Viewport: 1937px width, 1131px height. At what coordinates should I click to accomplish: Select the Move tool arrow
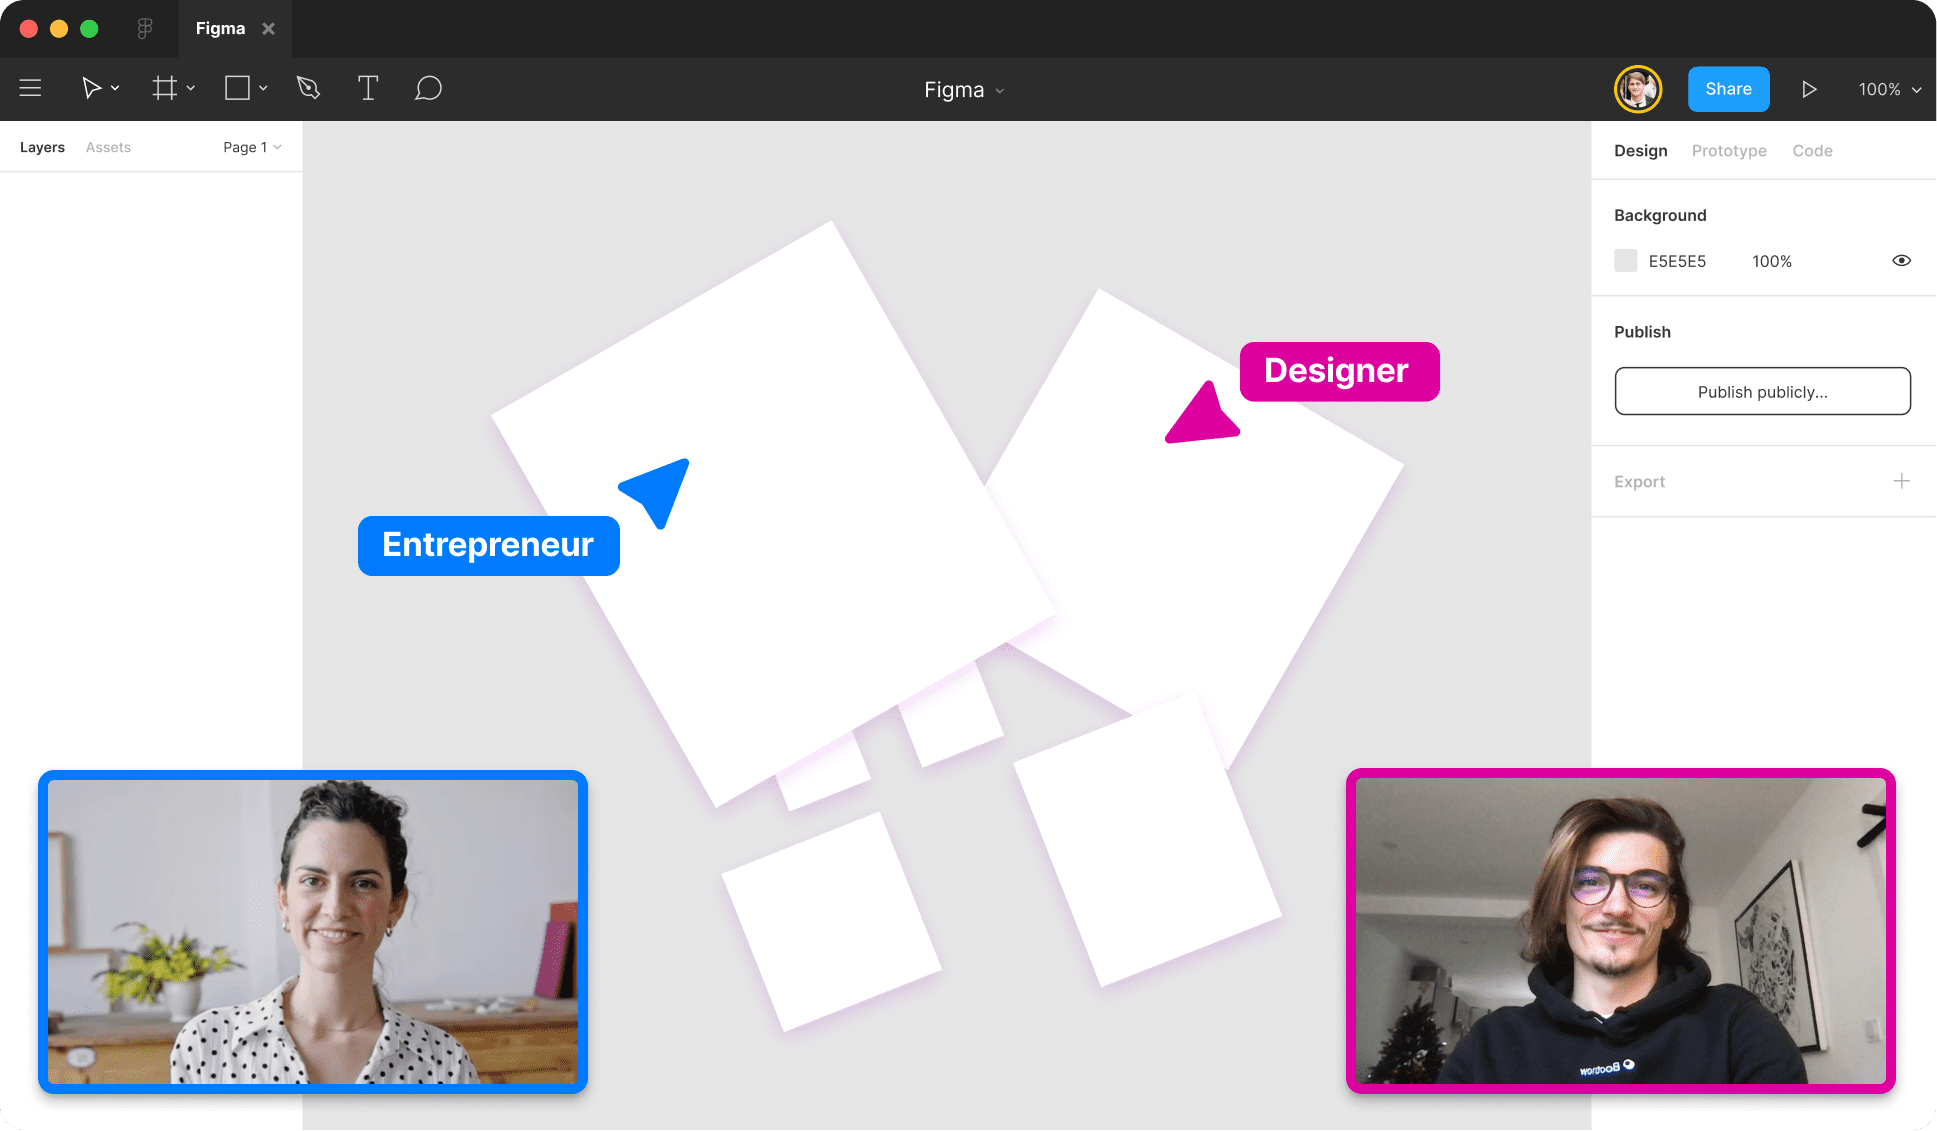click(x=91, y=88)
